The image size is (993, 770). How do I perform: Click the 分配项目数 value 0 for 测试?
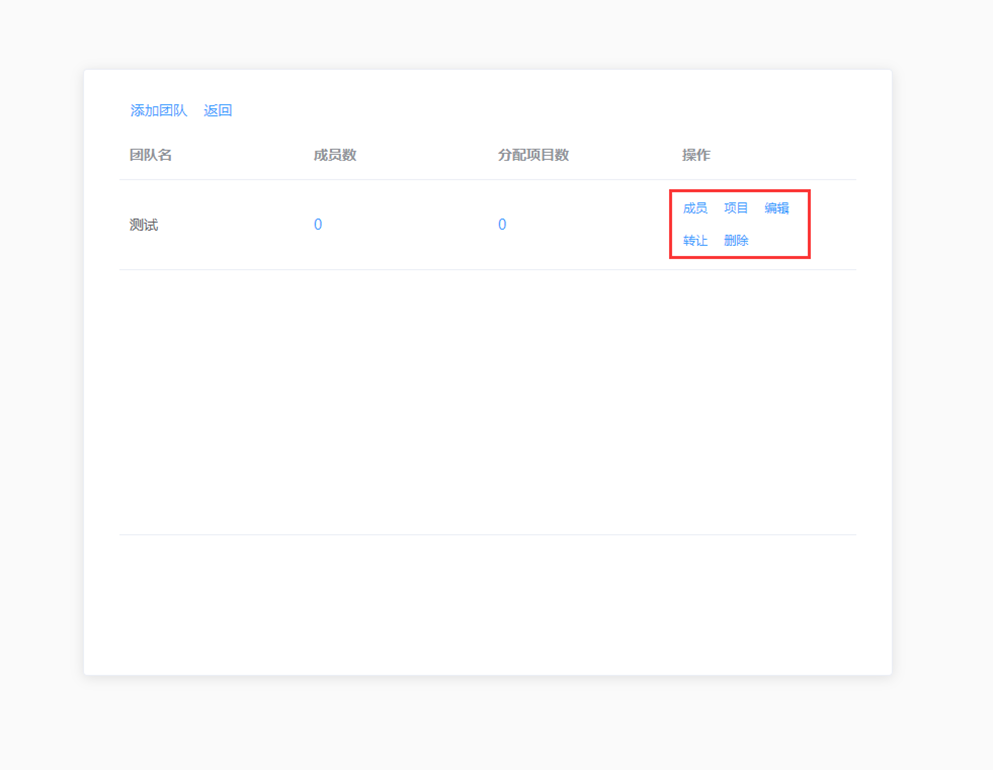click(x=502, y=224)
